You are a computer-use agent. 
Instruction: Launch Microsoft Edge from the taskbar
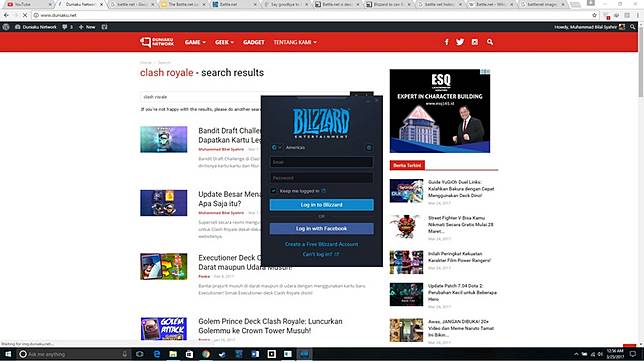[156, 354]
